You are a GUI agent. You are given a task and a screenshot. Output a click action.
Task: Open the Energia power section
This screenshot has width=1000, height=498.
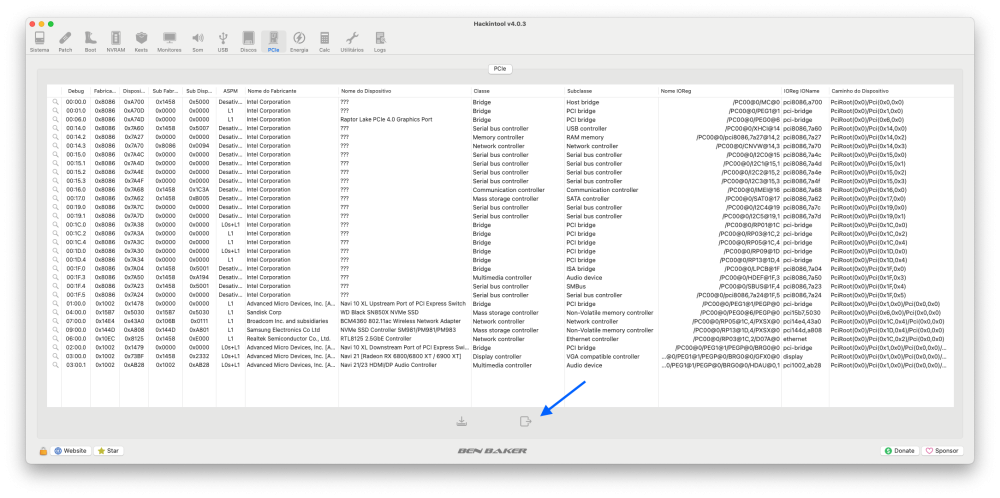(298, 41)
